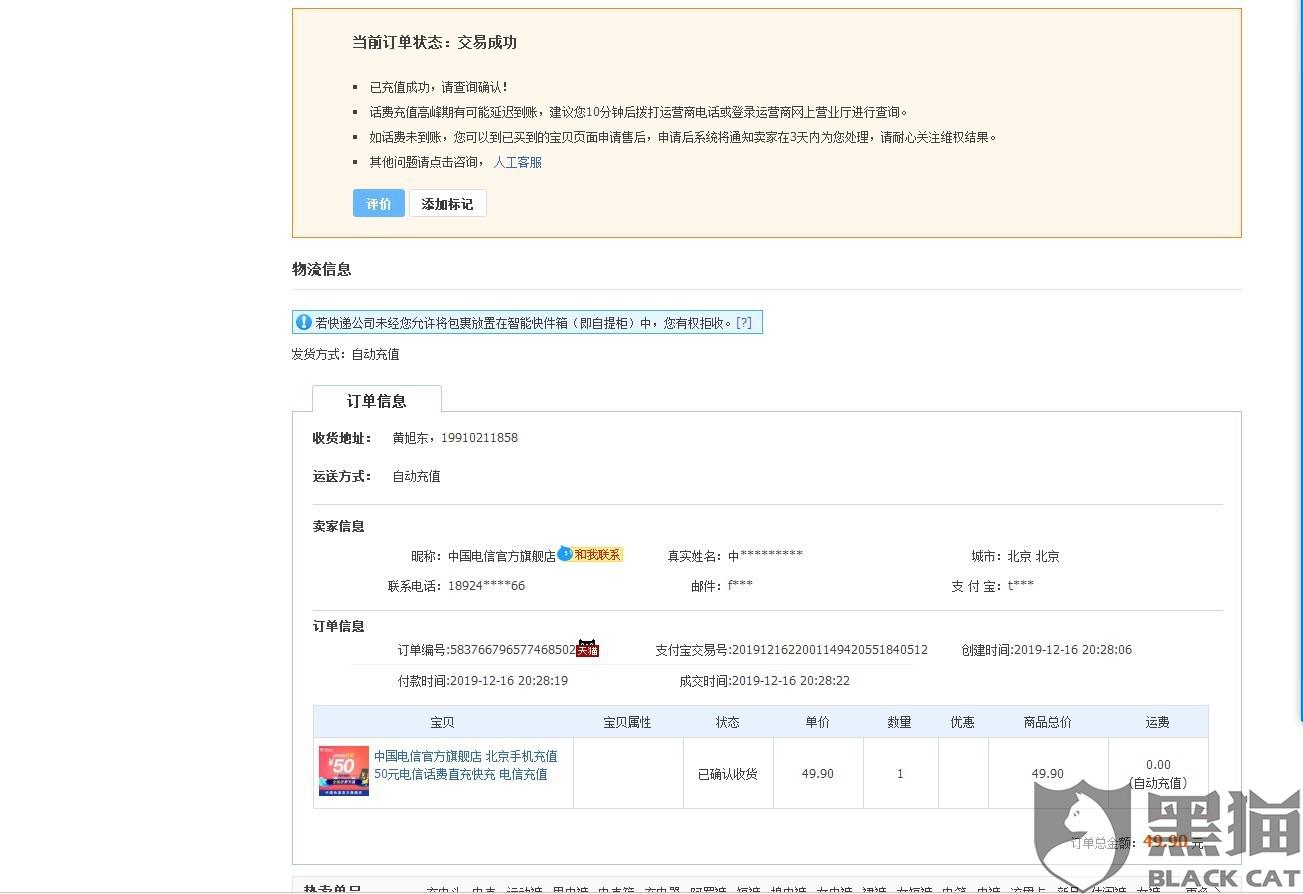Click the 真实姓名 masked value

(765, 556)
